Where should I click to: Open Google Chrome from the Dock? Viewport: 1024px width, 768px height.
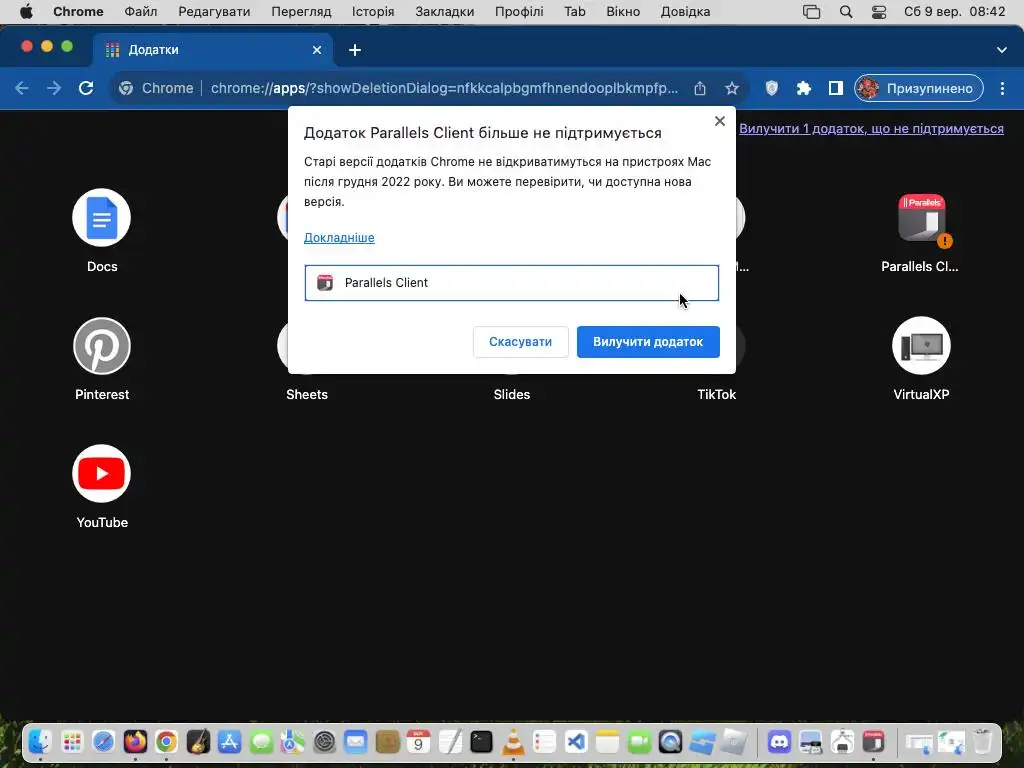[167, 742]
